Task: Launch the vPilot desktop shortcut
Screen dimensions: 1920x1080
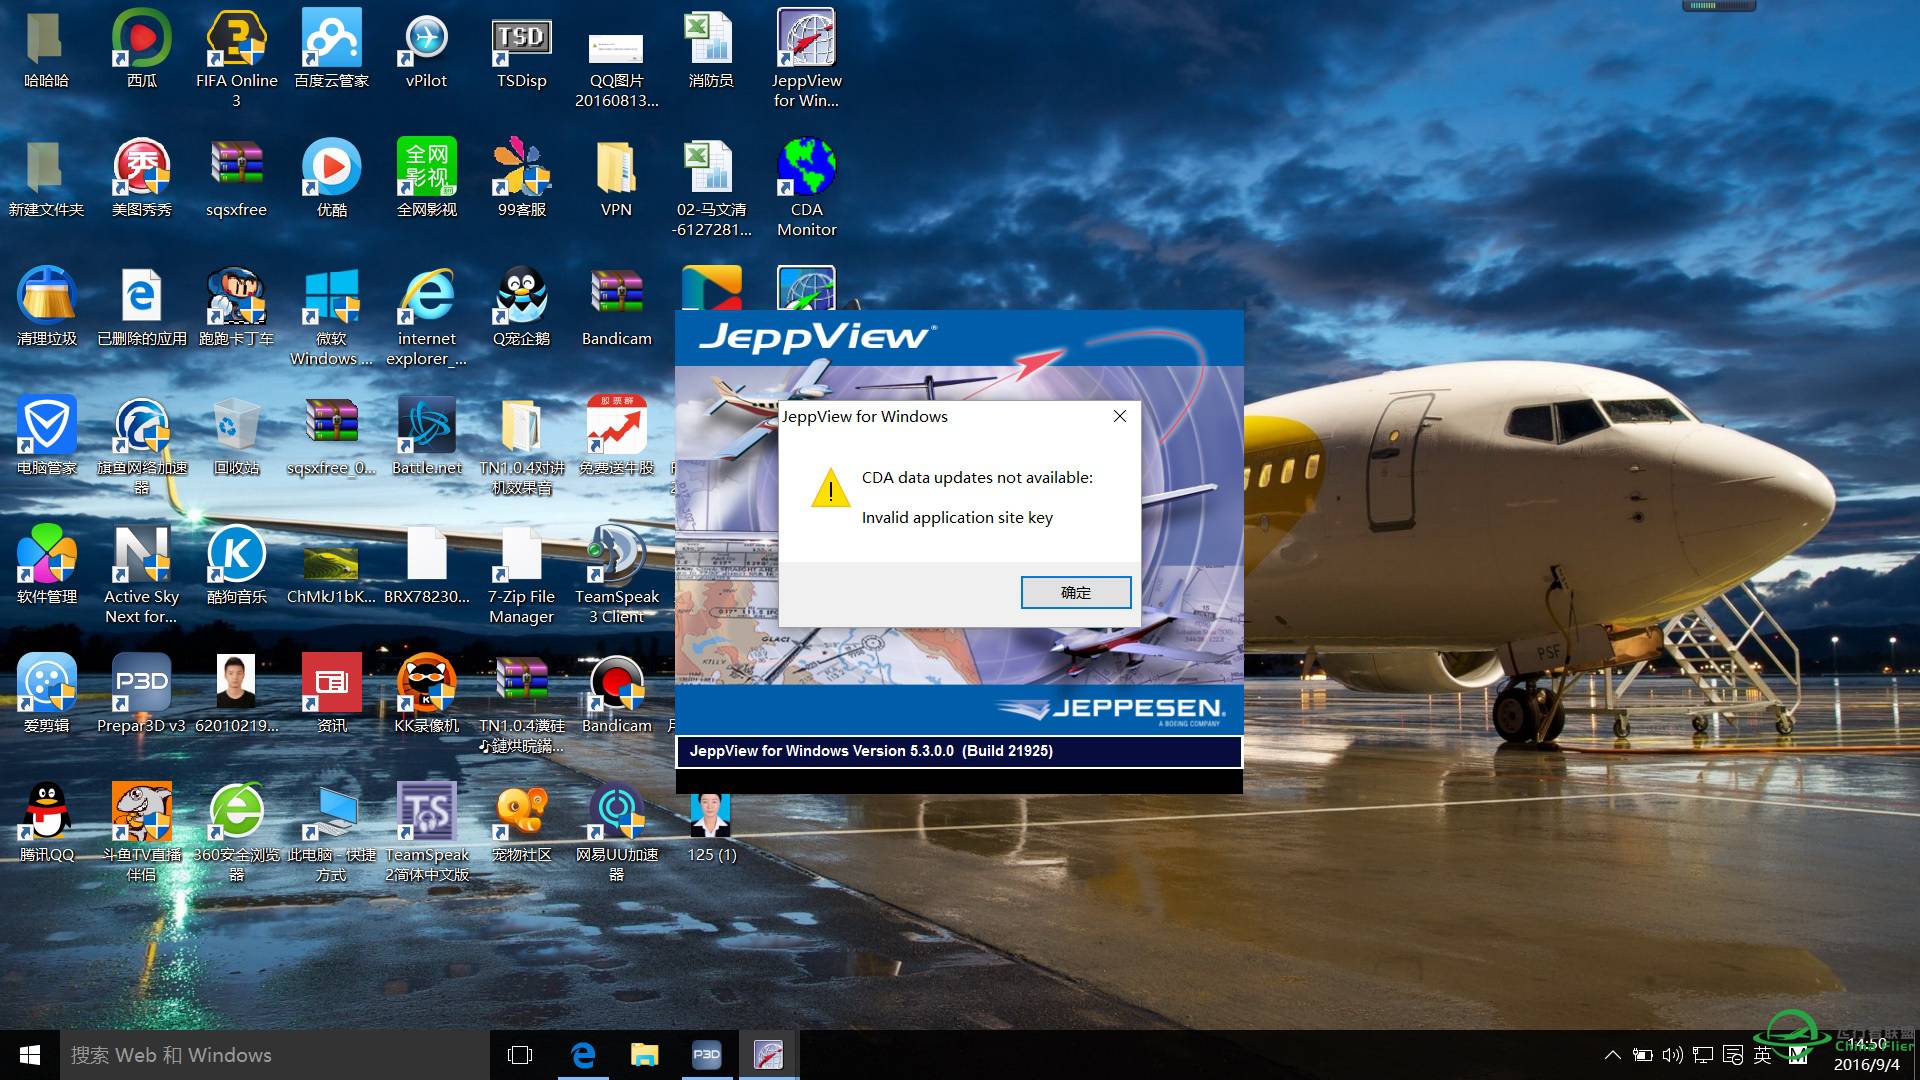Action: (x=426, y=48)
